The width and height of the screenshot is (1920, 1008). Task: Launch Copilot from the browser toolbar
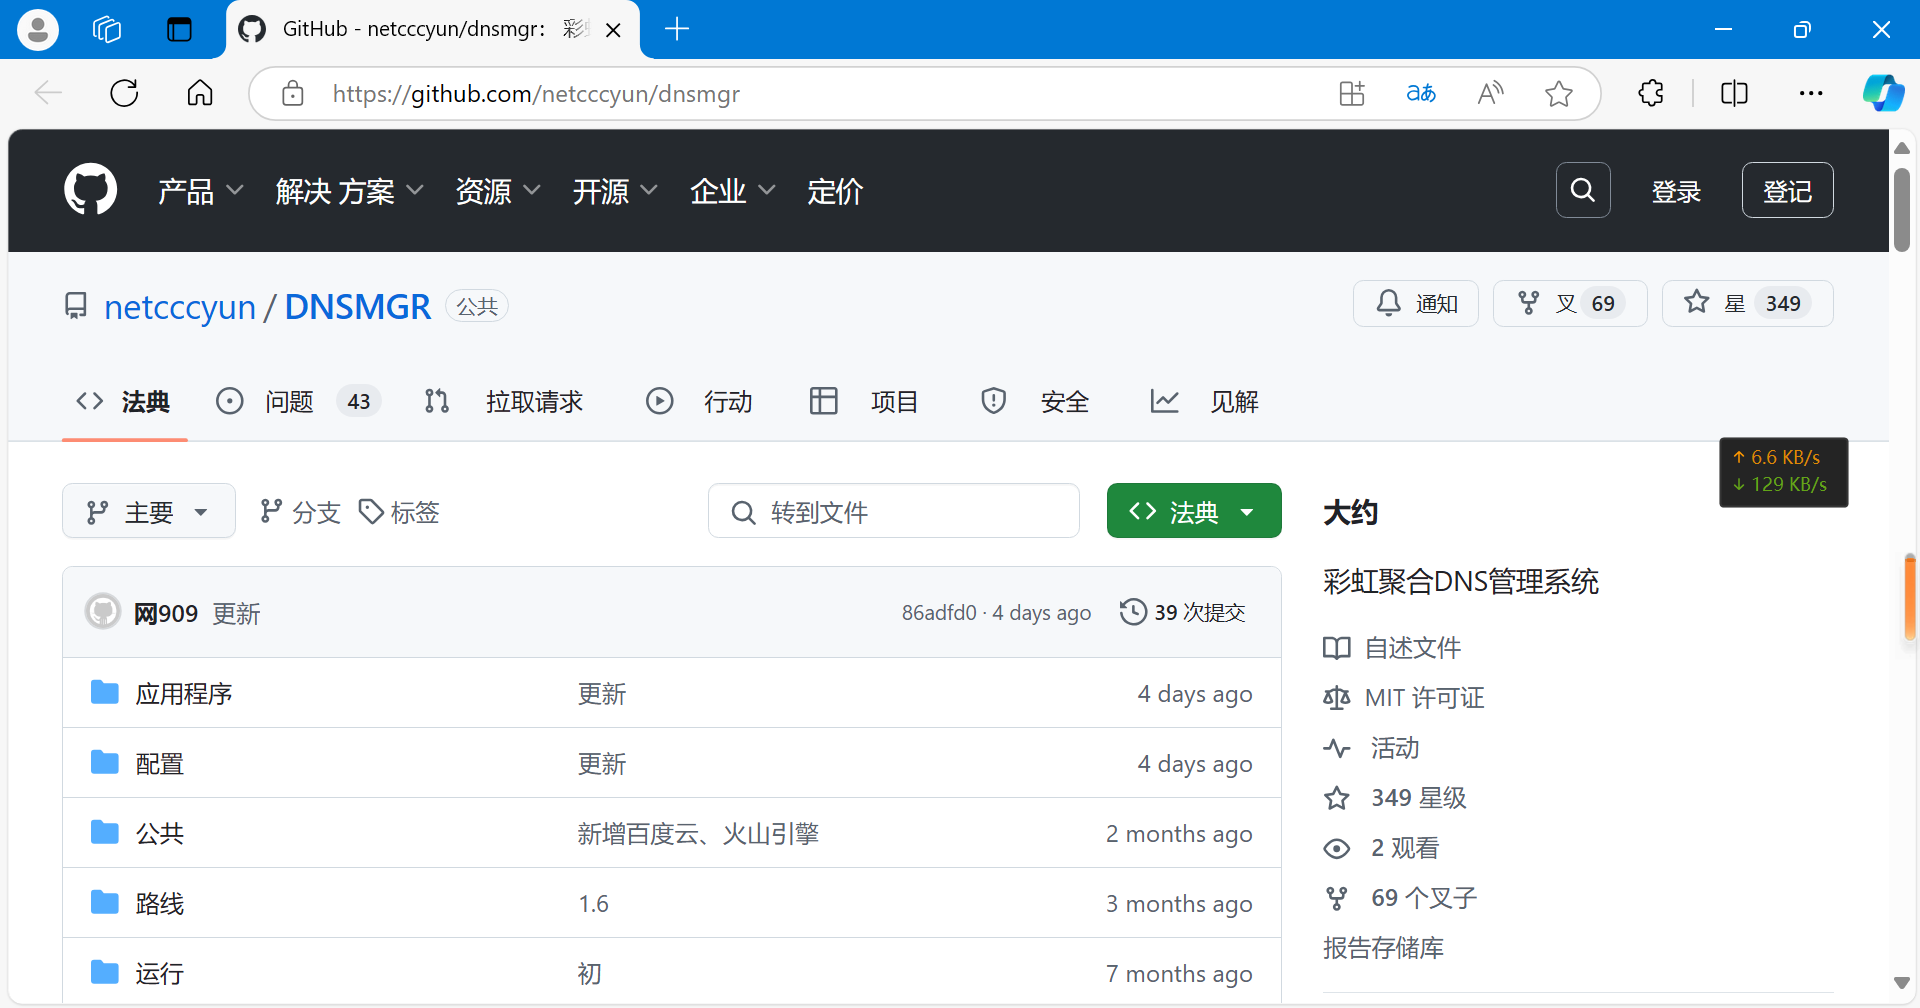(1882, 94)
